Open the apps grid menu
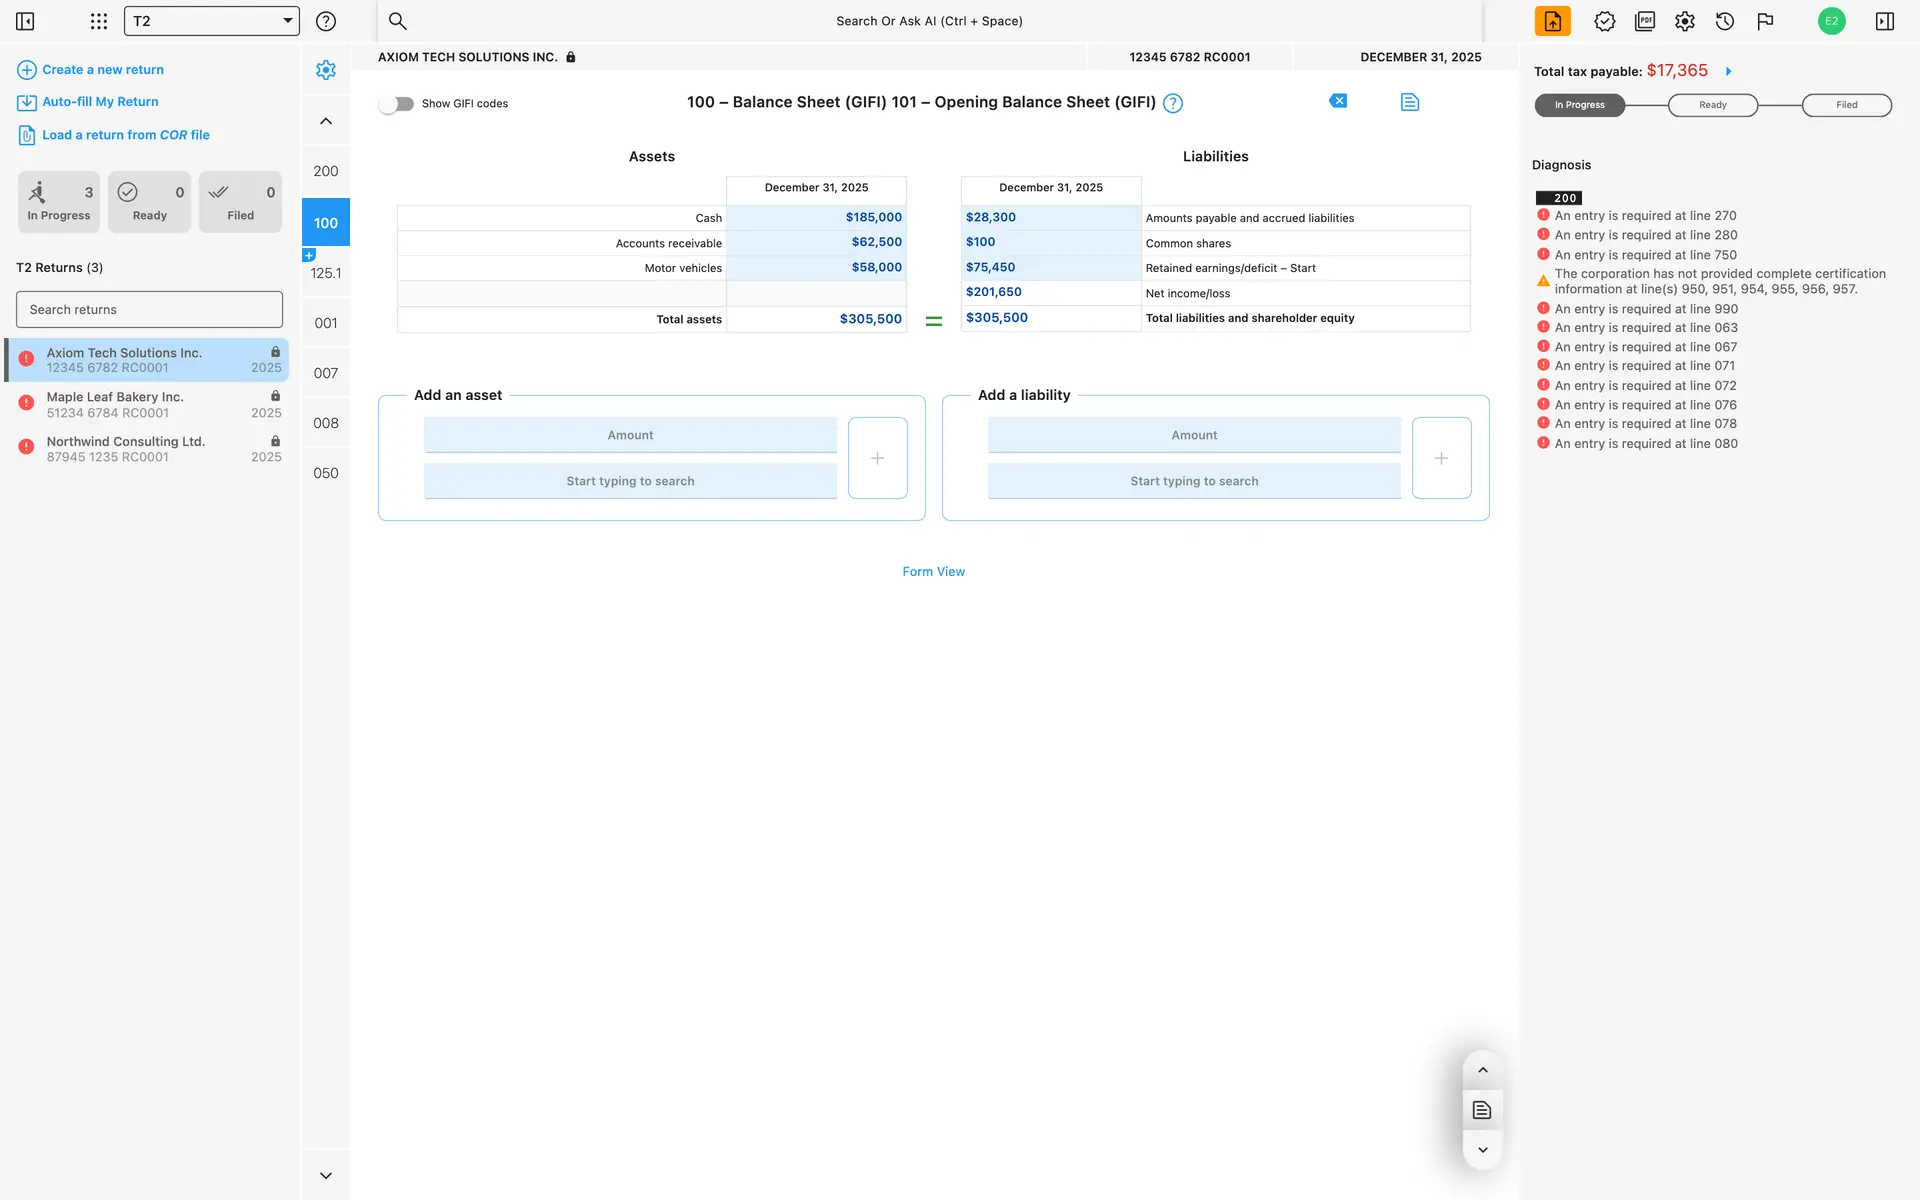Image resolution: width=1920 pixels, height=1200 pixels. pos(98,21)
